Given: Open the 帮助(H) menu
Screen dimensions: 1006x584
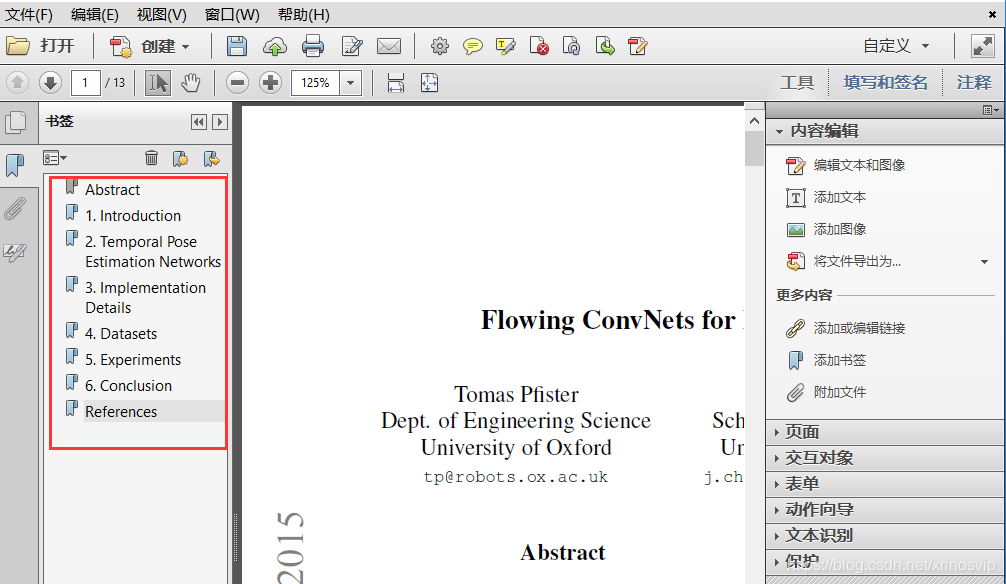Looking at the screenshot, I should pos(303,14).
